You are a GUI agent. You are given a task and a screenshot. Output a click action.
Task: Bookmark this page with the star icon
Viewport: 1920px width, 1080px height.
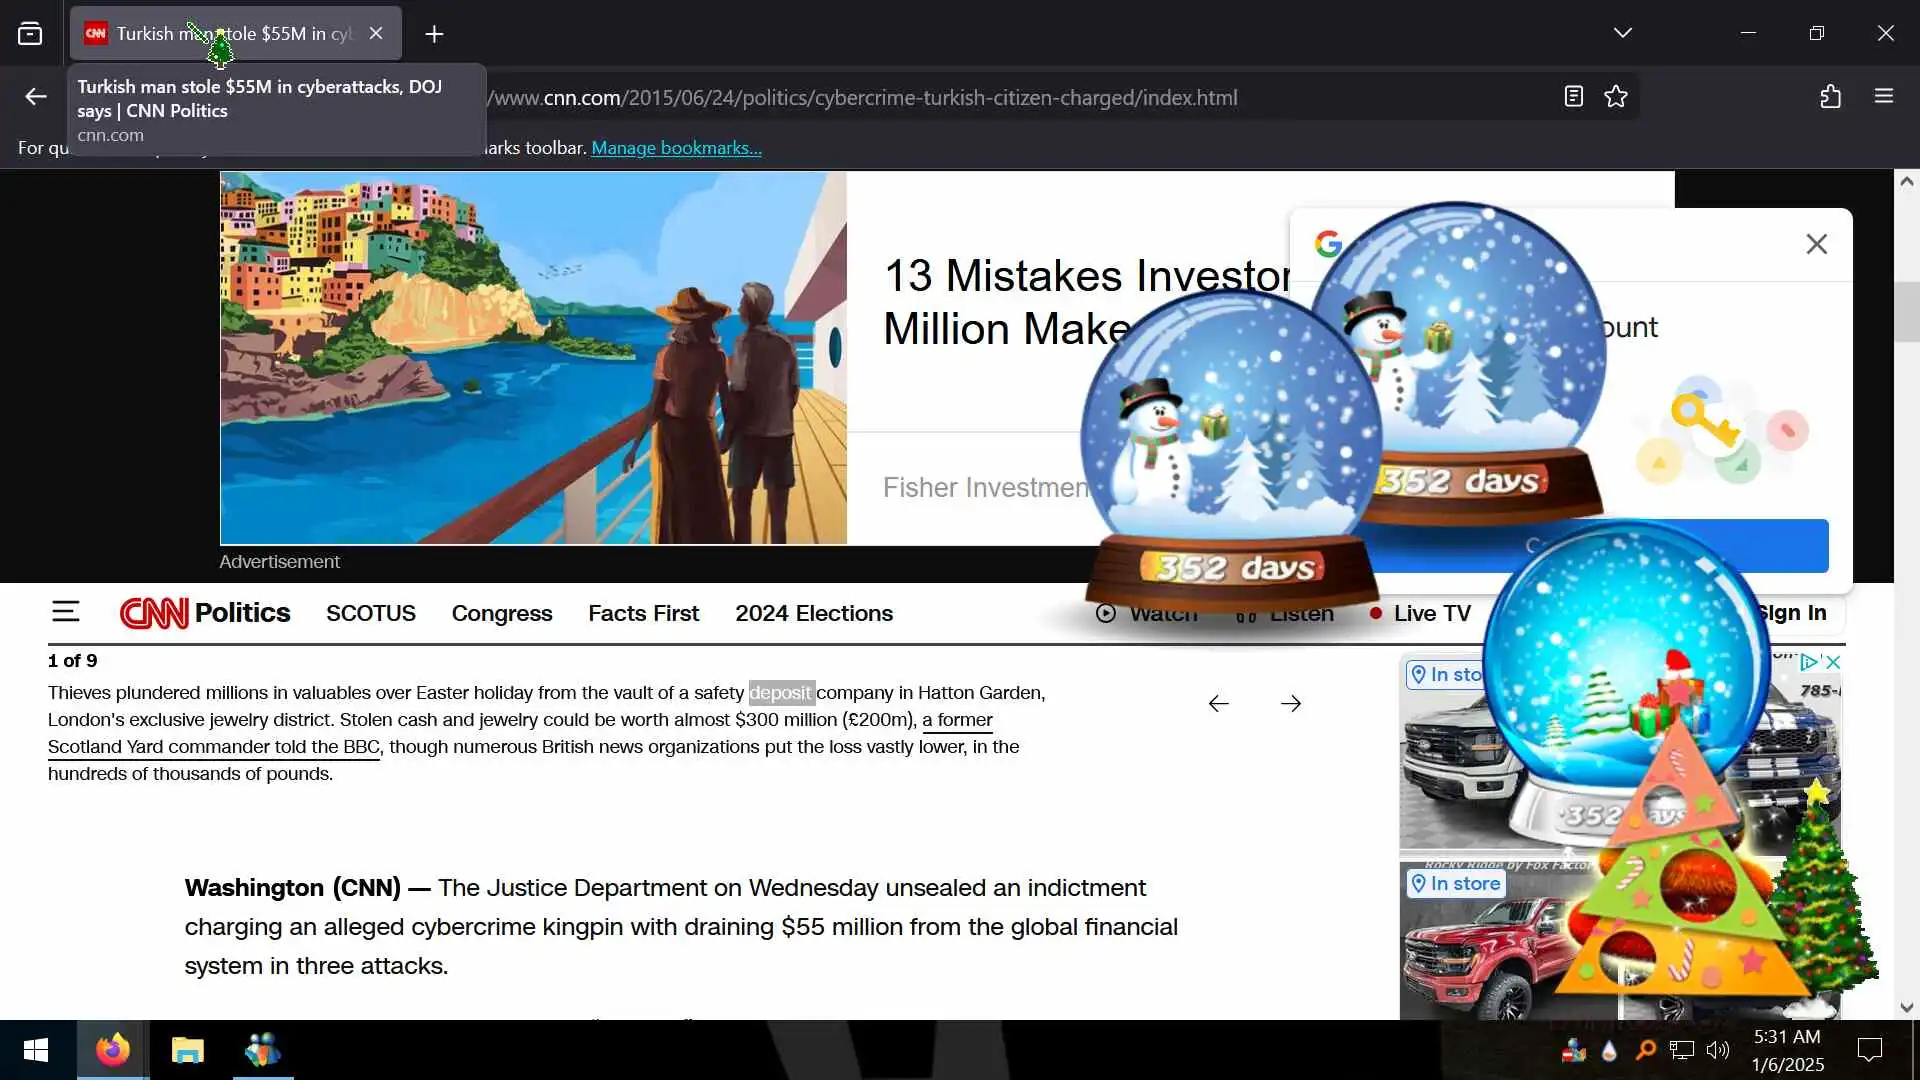[x=1616, y=97]
